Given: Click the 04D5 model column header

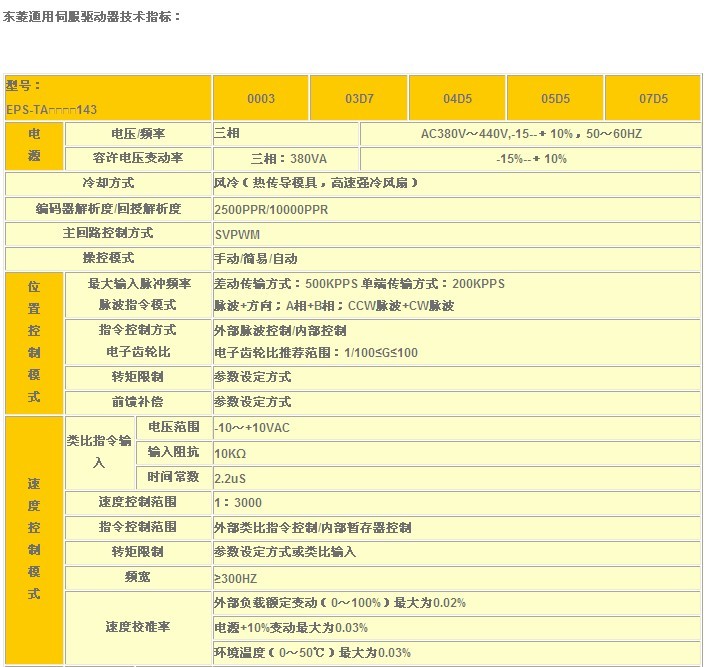Looking at the screenshot, I should (x=457, y=98).
